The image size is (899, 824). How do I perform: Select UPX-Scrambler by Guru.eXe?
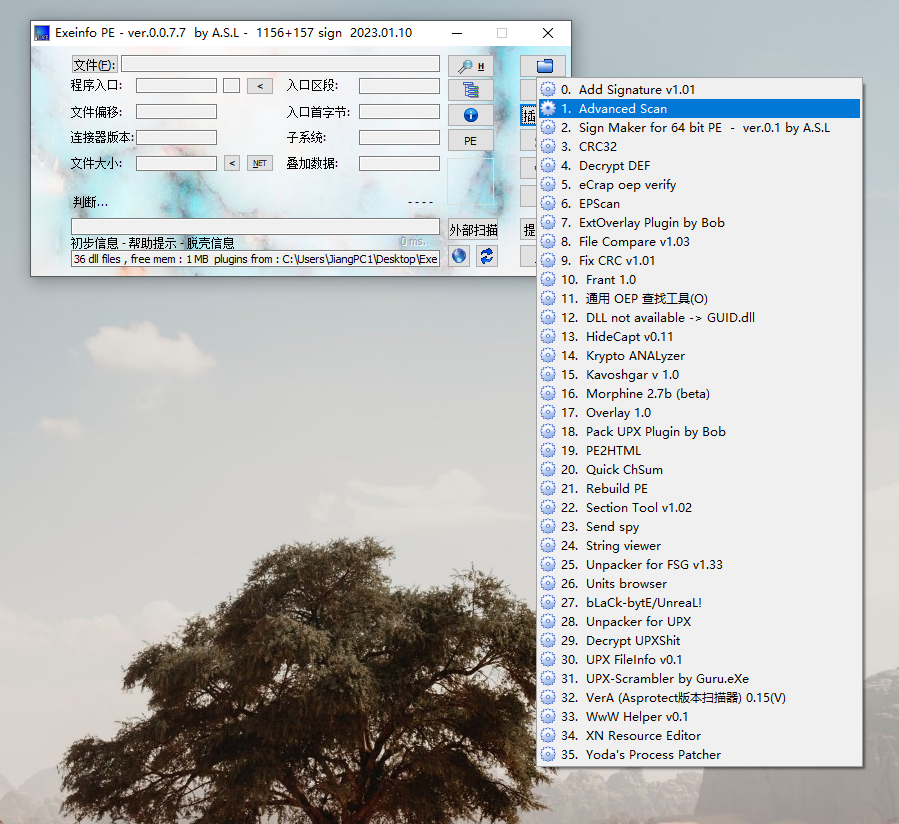point(699,678)
